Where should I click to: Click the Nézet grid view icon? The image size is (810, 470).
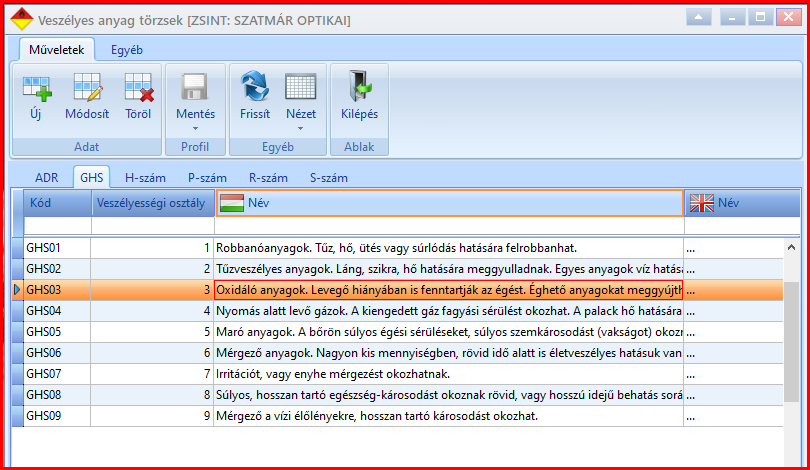(301, 87)
